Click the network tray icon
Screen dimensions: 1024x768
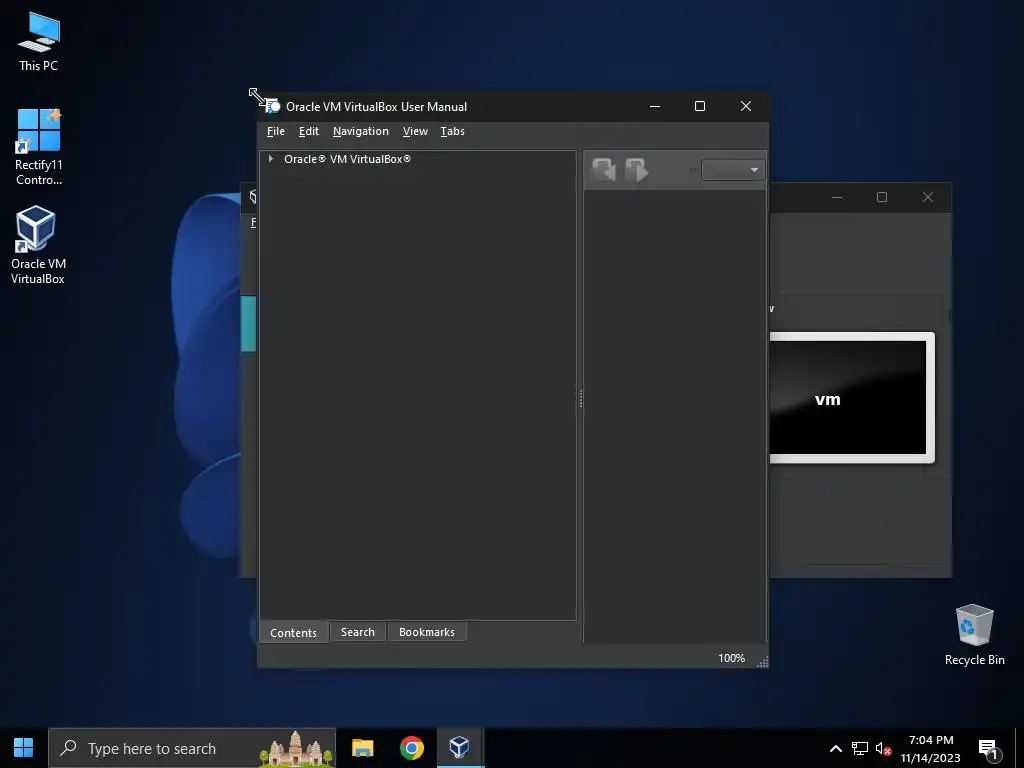click(x=860, y=748)
